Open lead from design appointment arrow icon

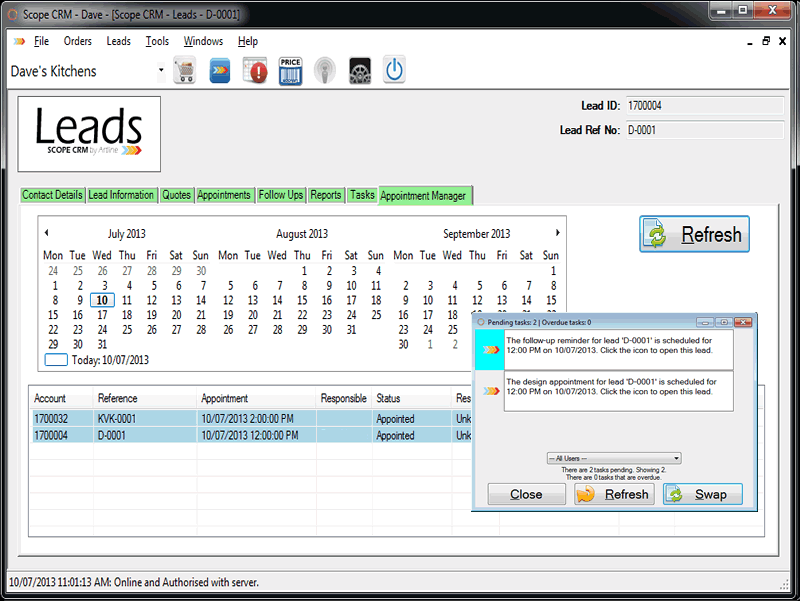(x=490, y=391)
